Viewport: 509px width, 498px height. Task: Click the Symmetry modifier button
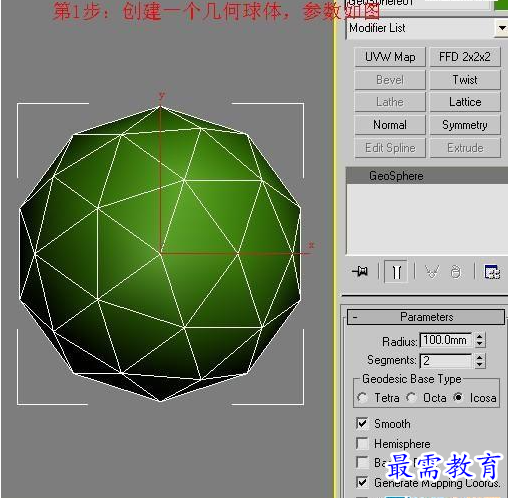(x=465, y=125)
